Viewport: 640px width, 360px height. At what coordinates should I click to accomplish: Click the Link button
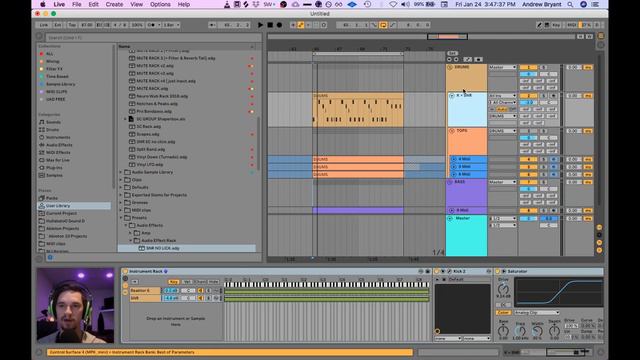pos(43,25)
